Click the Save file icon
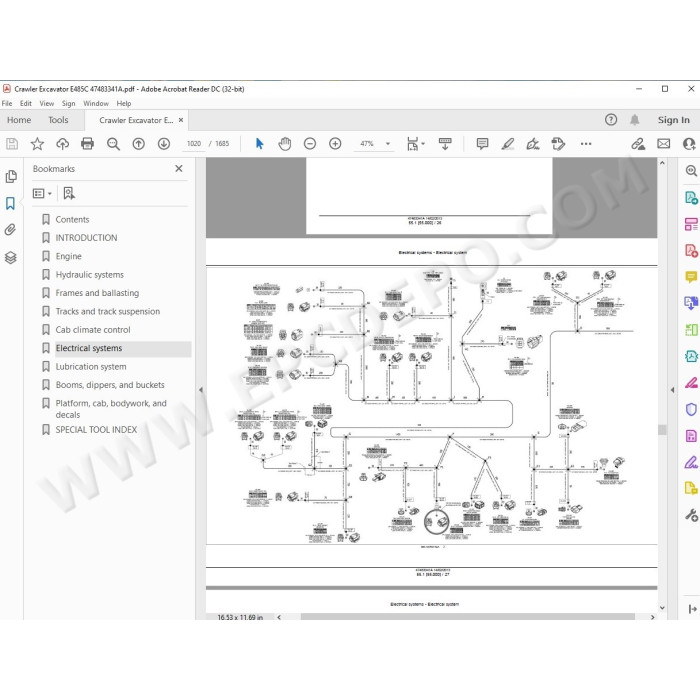Viewport: 700px width, 700px height. tap(12, 144)
